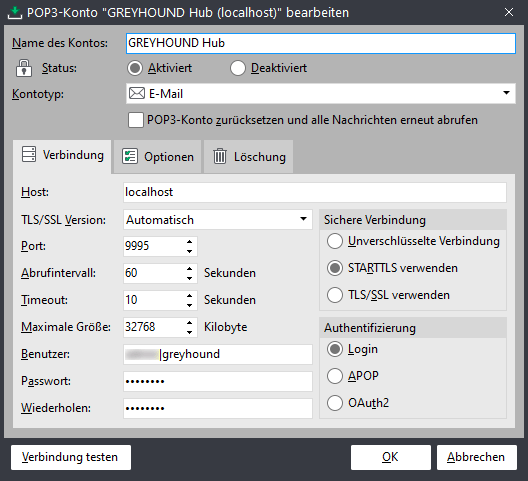
Task: Decrease the Port value with down arrow
Action: coord(190,251)
